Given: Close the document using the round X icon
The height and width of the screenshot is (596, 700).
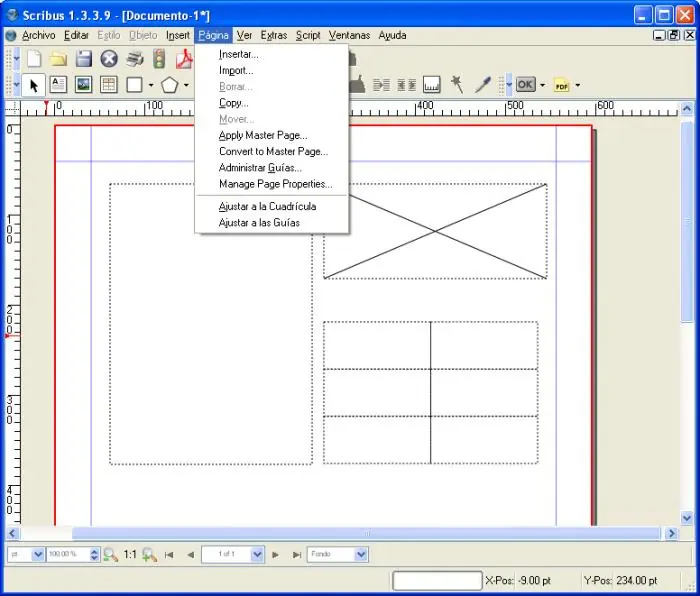Looking at the screenshot, I should coord(109,59).
